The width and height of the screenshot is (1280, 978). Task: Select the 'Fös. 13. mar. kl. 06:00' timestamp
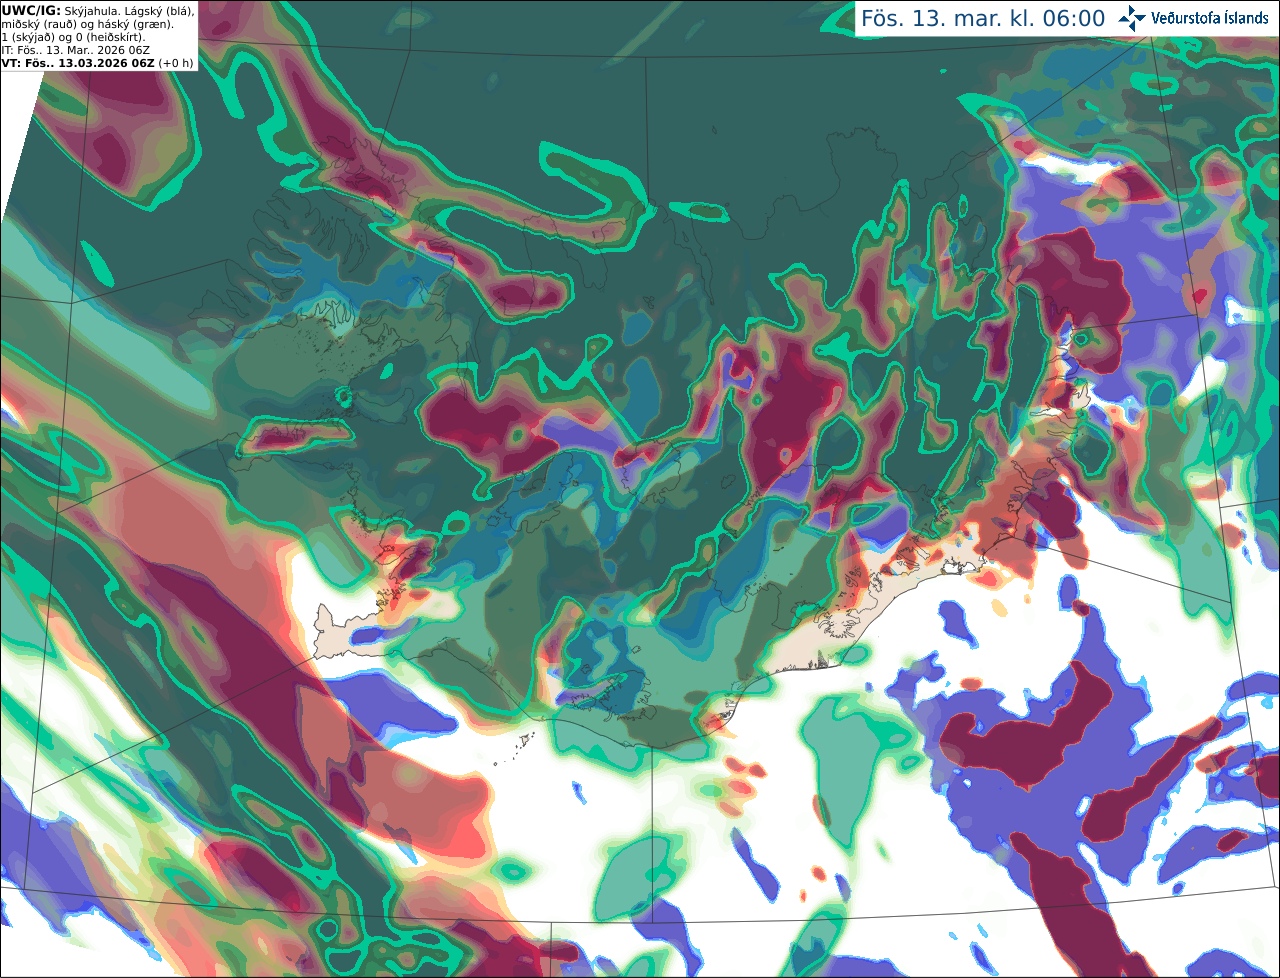coord(983,18)
